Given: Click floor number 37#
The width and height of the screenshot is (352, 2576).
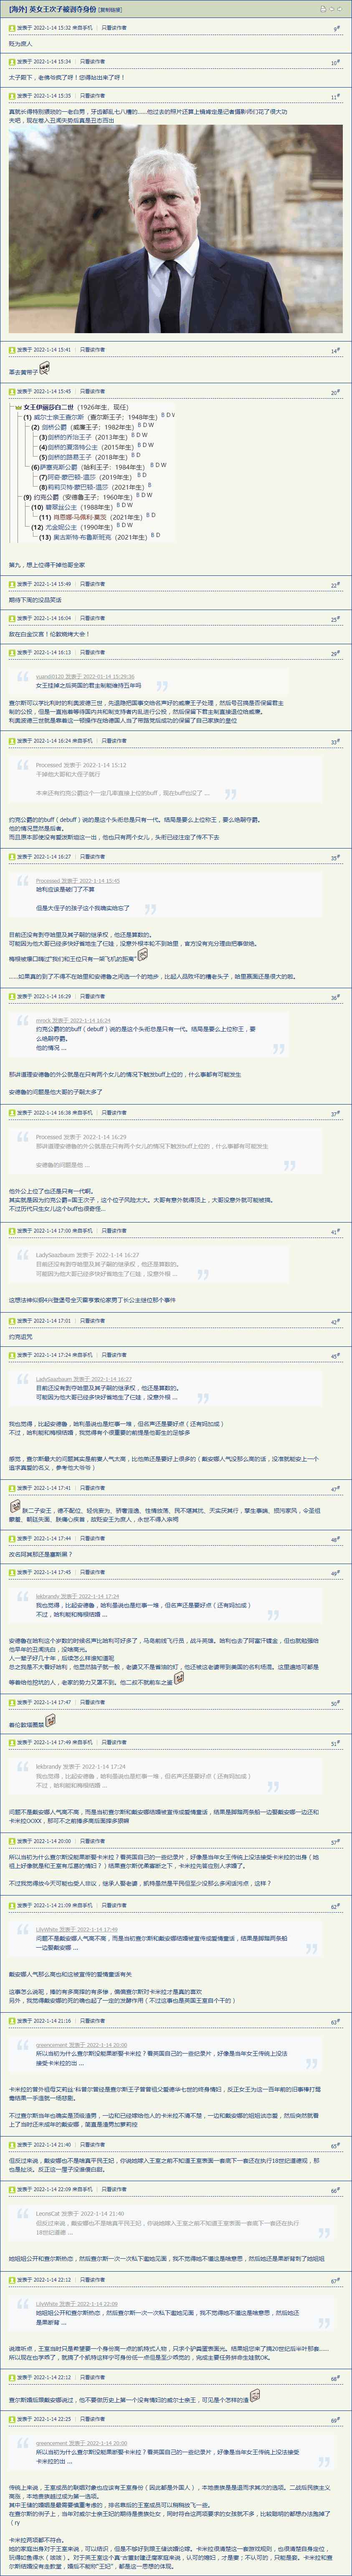Looking at the screenshot, I should pyautogui.click(x=336, y=1114).
